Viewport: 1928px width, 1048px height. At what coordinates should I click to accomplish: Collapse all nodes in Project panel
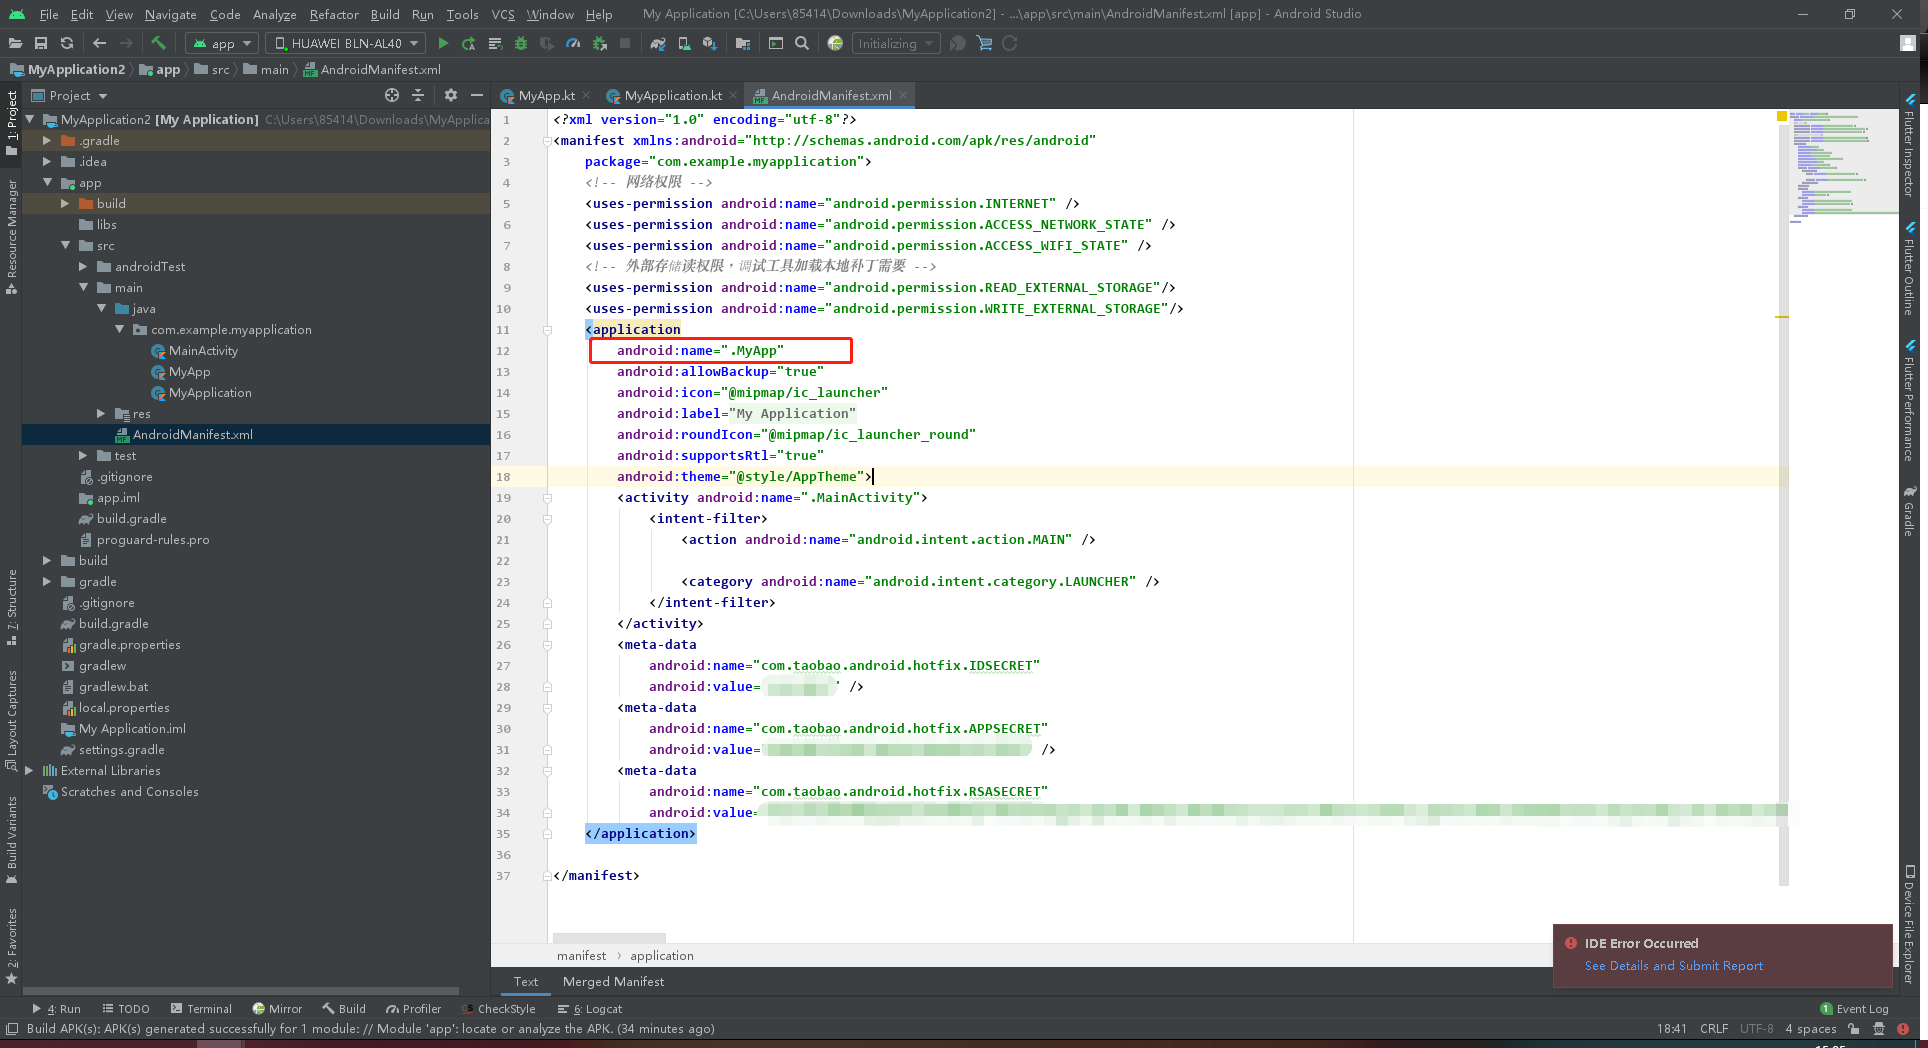pyautogui.click(x=418, y=95)
